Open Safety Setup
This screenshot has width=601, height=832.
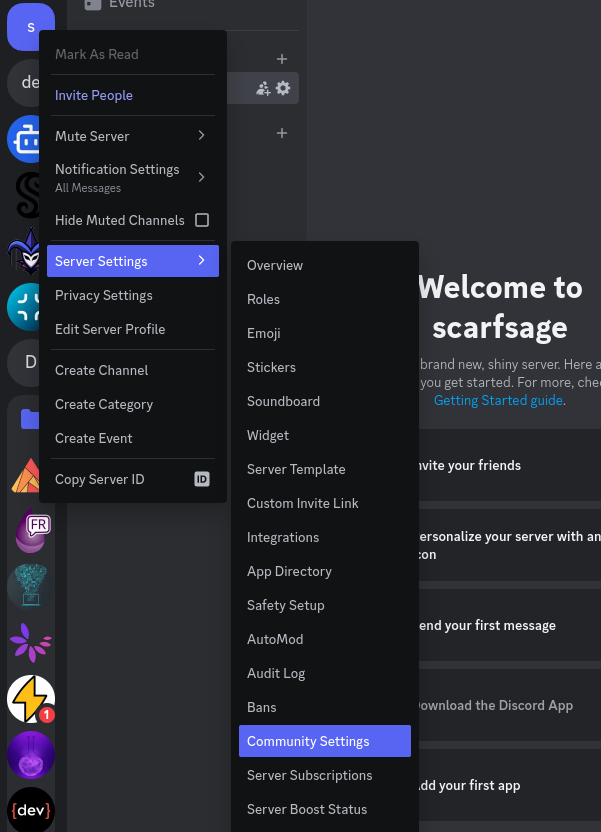pos(325,605)
